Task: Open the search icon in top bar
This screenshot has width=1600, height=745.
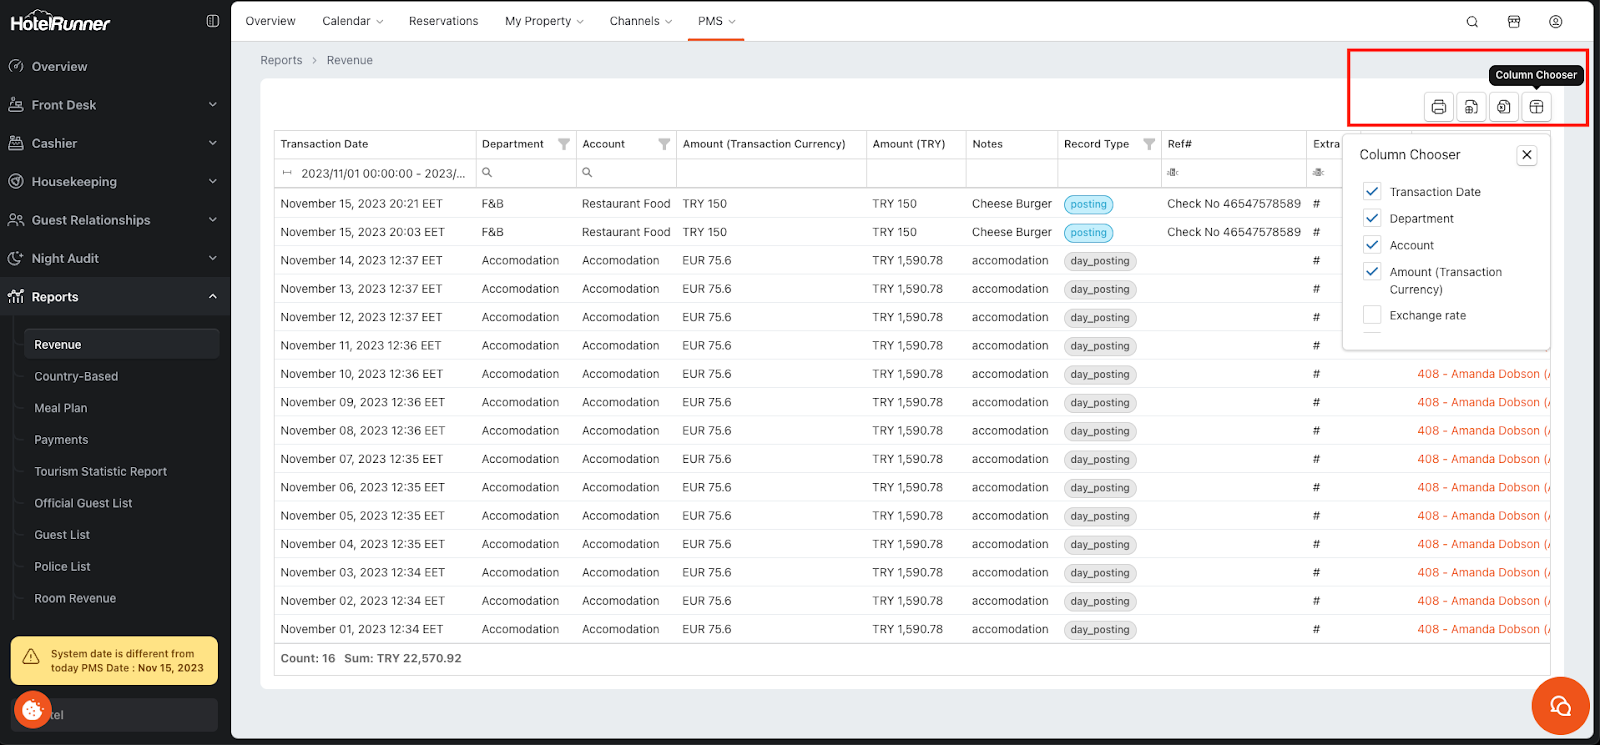Action: pos(1472,22)
